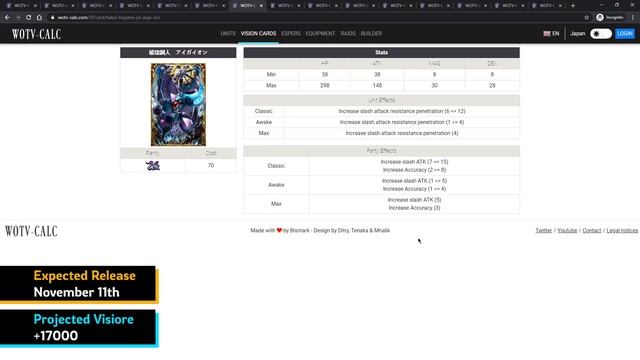Click the WOTV-CALC header logo
The image size is (640, 360).
36,34
